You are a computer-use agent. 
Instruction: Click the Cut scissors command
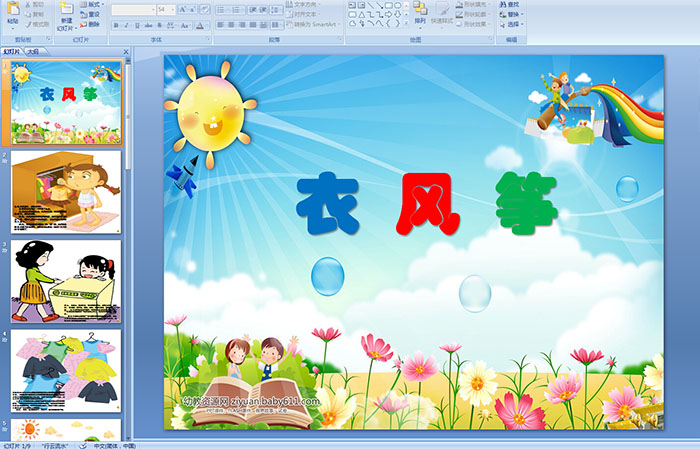pyautogui.click(x=34, y=4)
